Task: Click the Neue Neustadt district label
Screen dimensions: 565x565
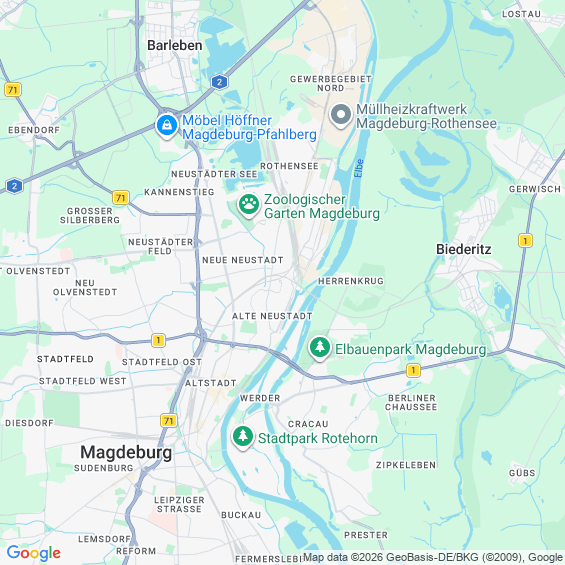Action: point(243,260)
